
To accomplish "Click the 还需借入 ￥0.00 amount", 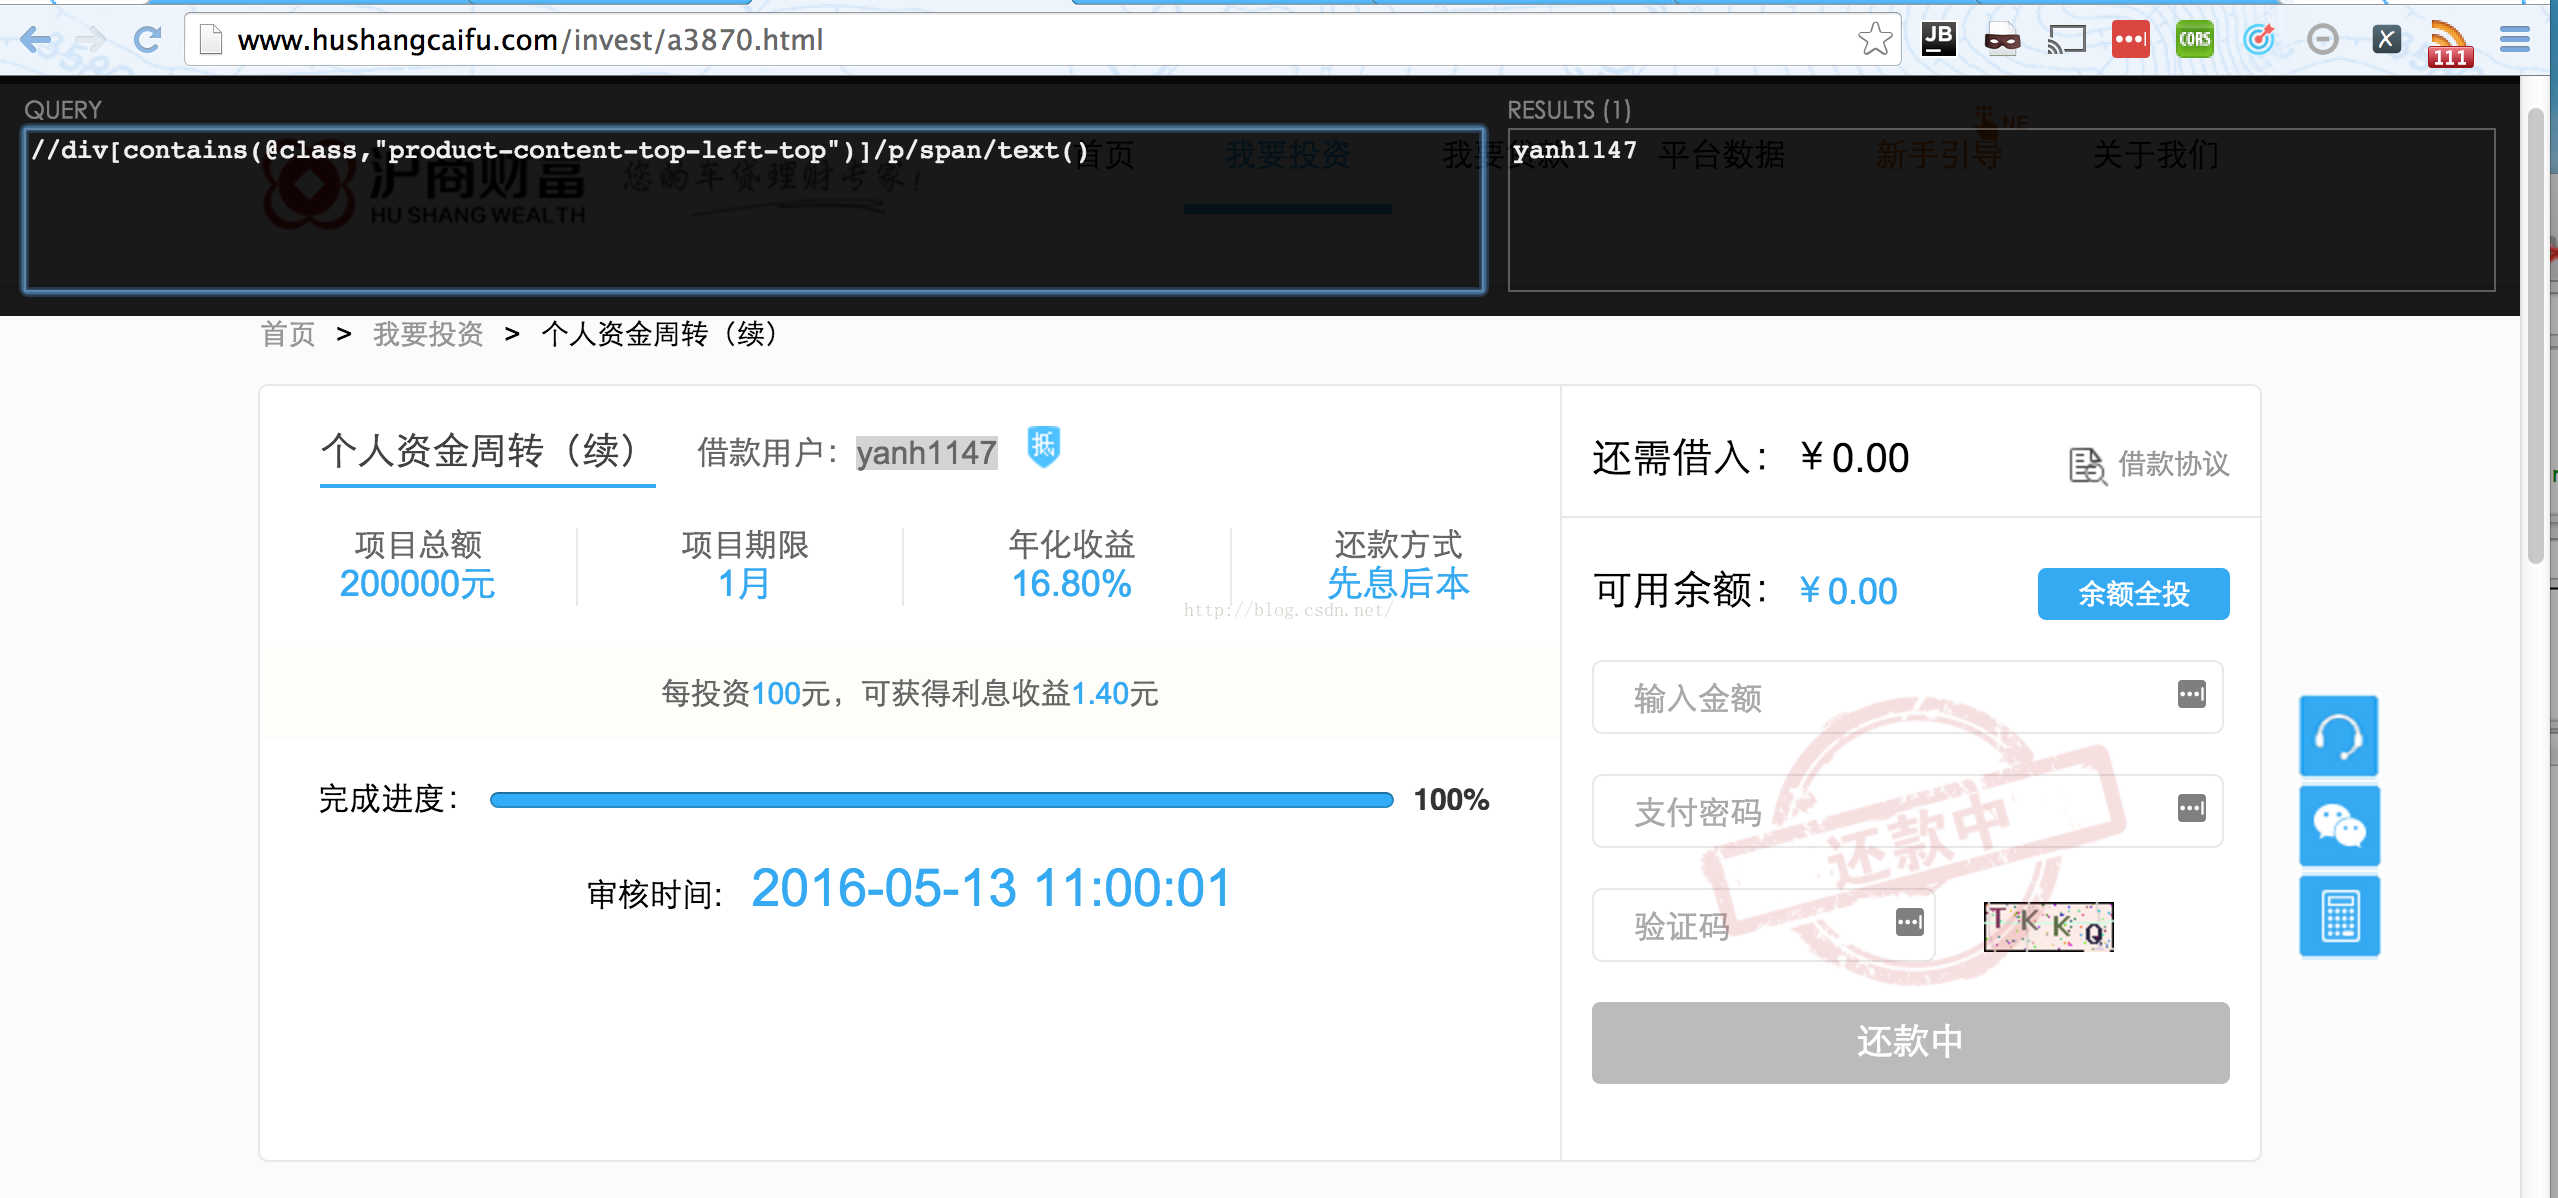I will click(1854, 458).
